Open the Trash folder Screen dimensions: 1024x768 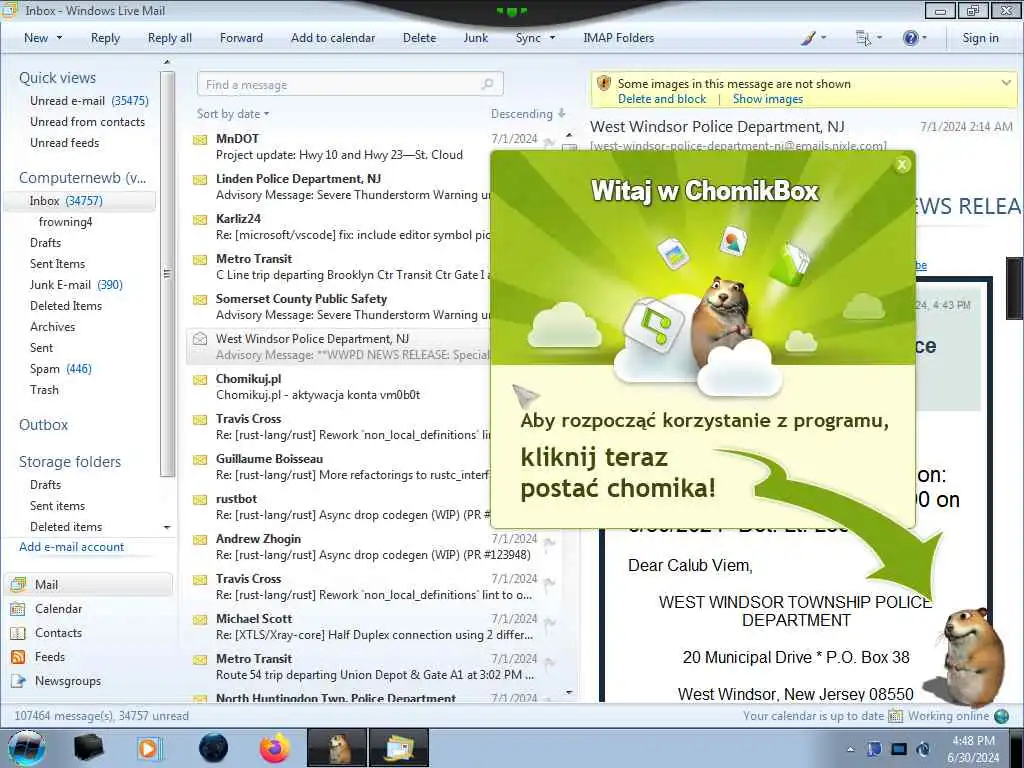[x=44, y=389]
